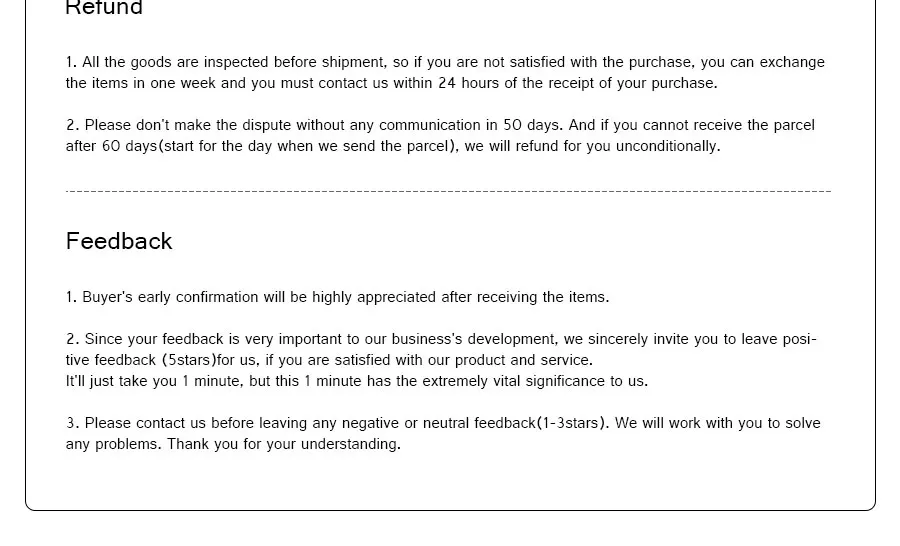
Task: Click the phrase 'exchange the items in one week'
Action: 445,72
